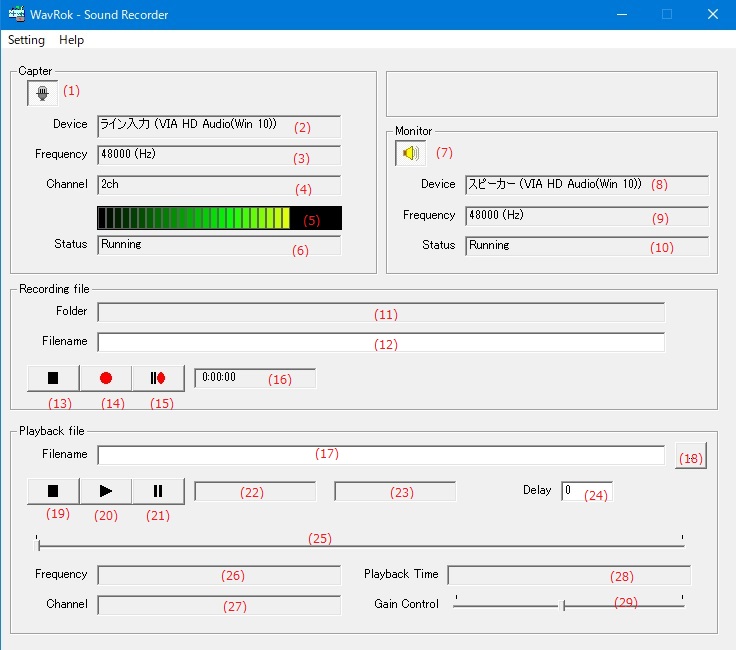The image size is (736, 650).
Task: Click the Recording file Folder field
Action: point(381,313)
